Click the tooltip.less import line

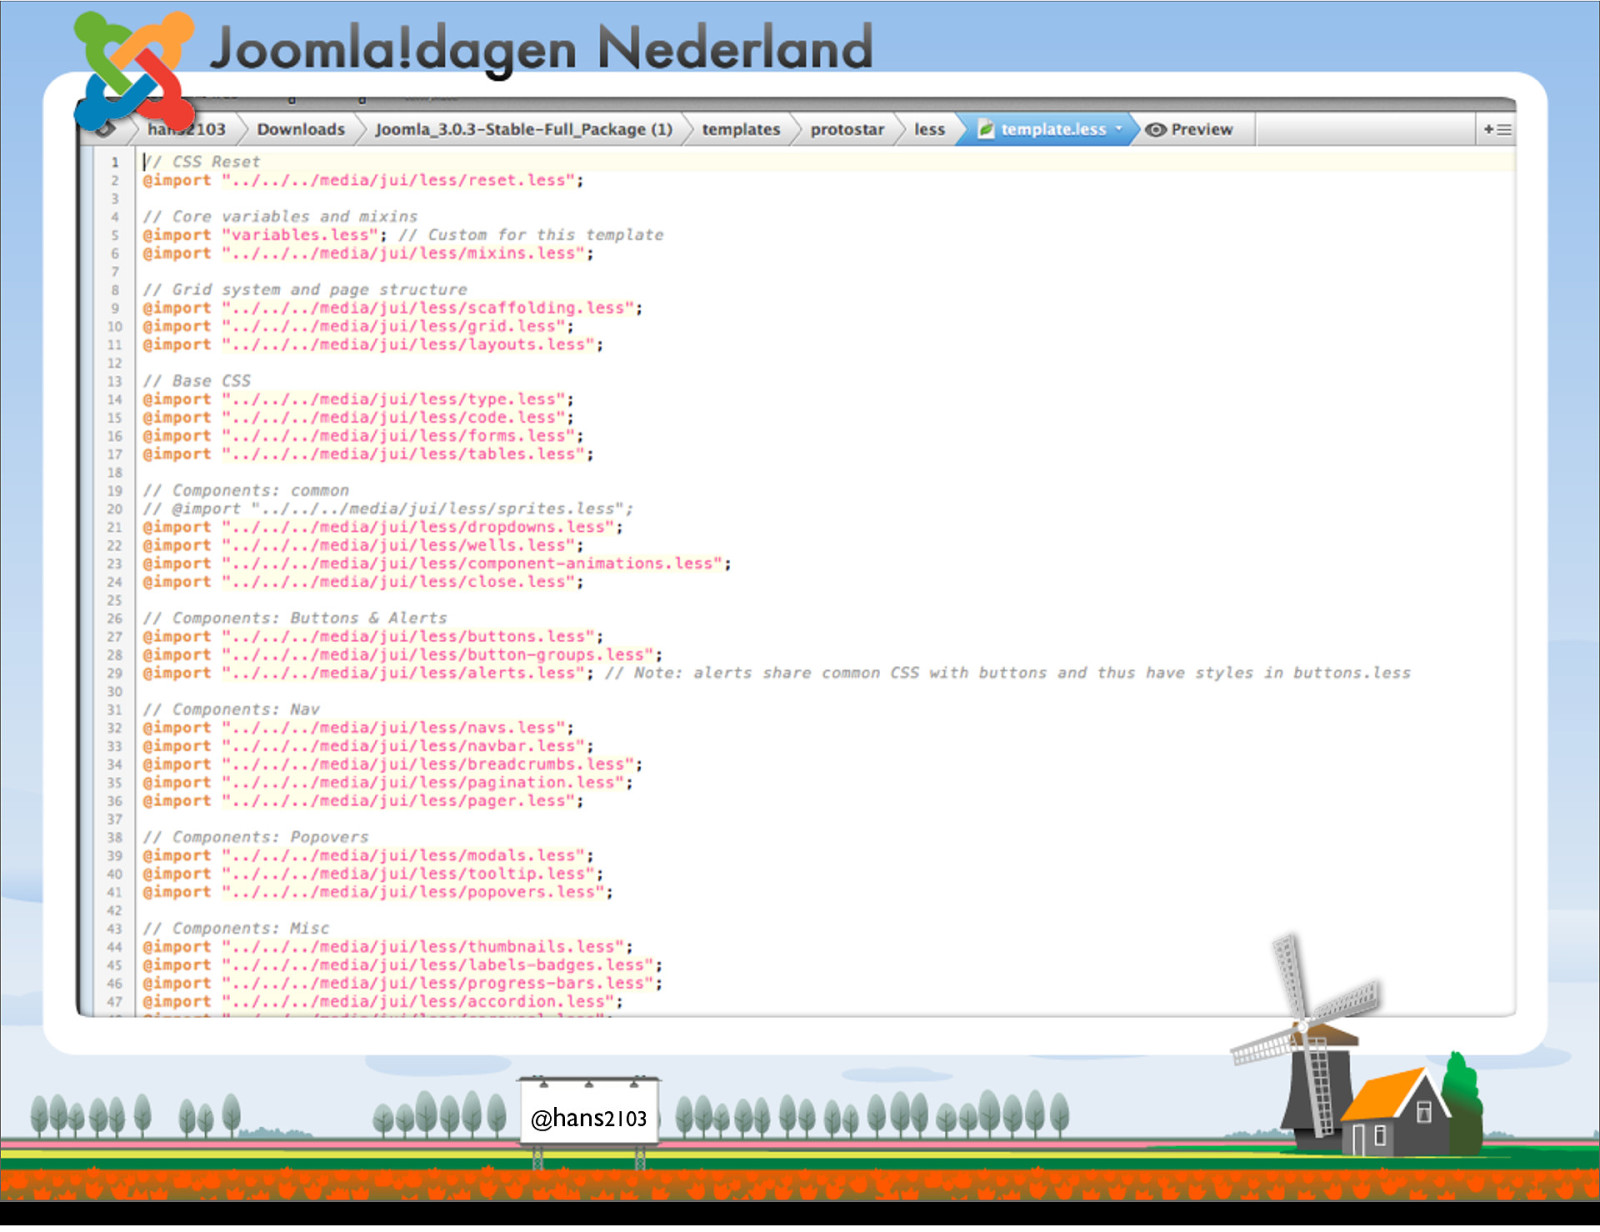[x=373, y=874]
